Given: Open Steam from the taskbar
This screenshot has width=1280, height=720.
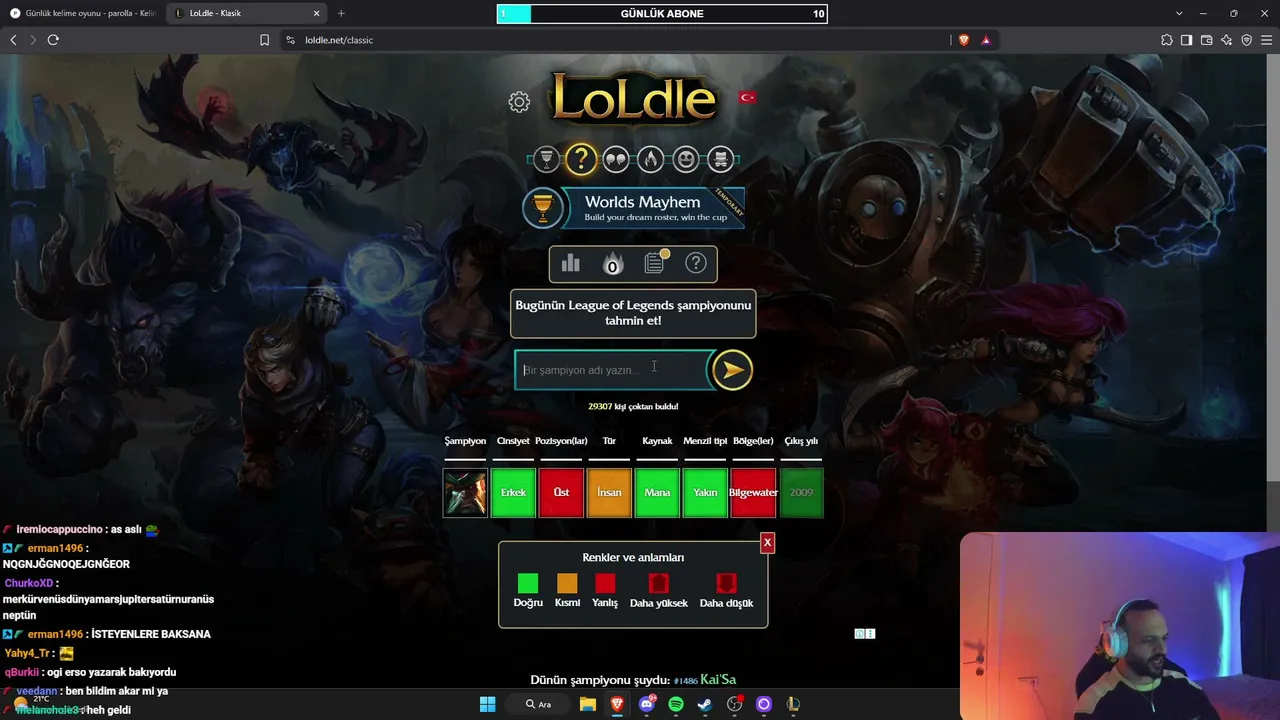Looking at the screenshot, I should pyautogui.click(x=705, y=704).
